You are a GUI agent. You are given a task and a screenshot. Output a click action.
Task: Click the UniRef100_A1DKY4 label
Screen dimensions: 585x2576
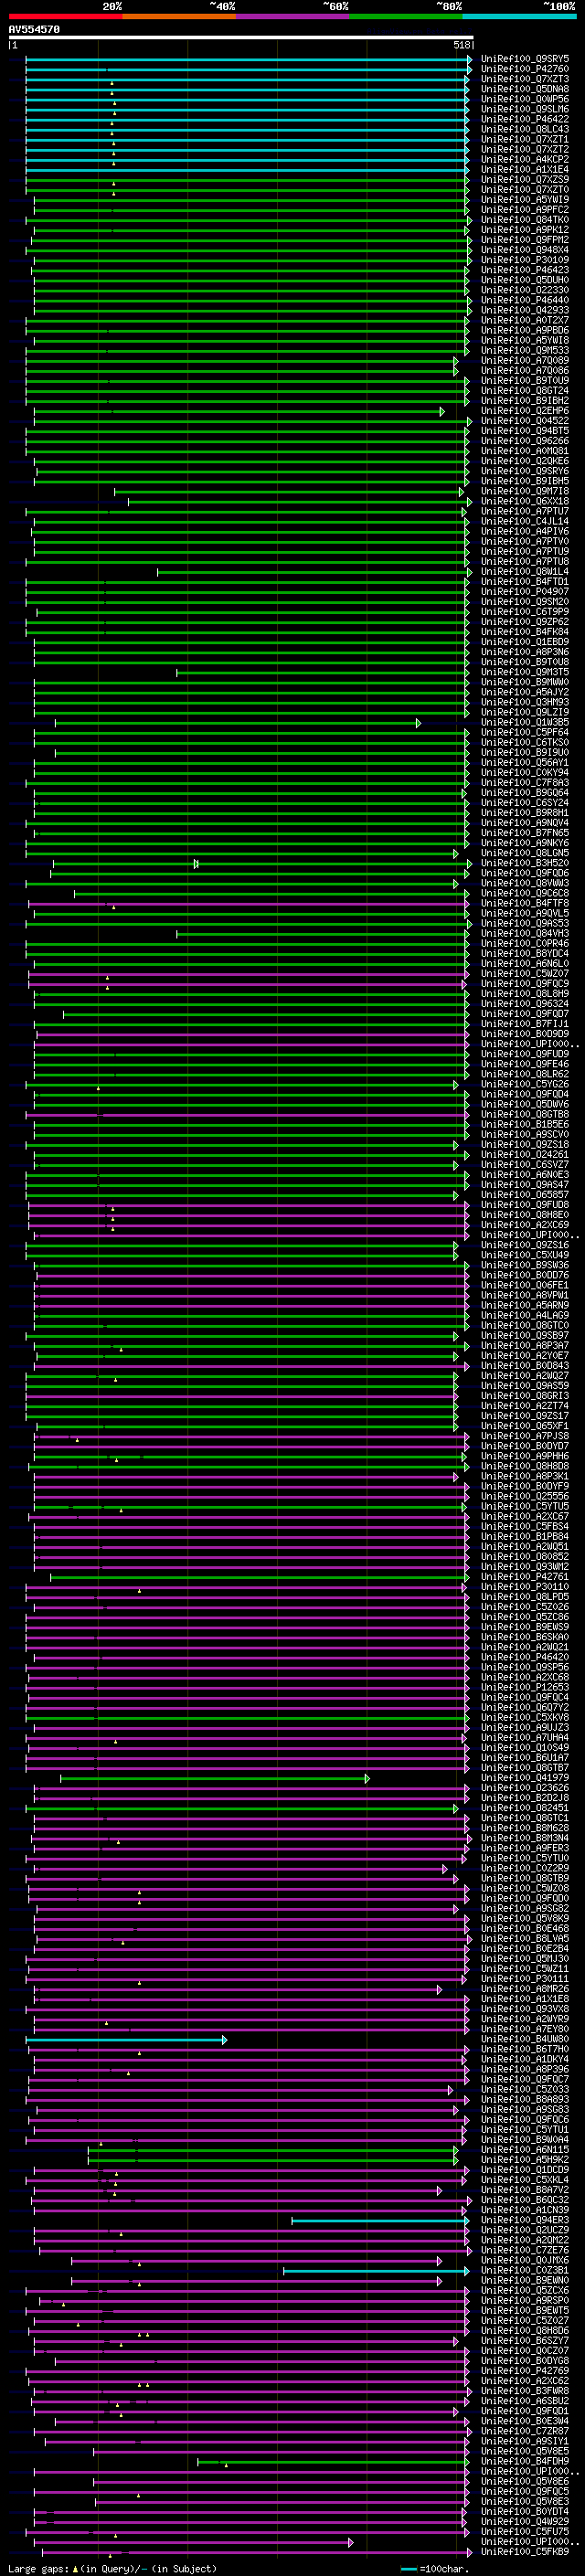525,2059
